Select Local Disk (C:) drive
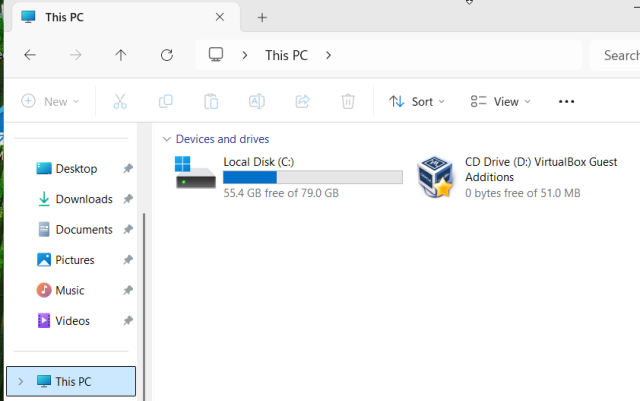The image size is (640, 401). coord(288,176)
